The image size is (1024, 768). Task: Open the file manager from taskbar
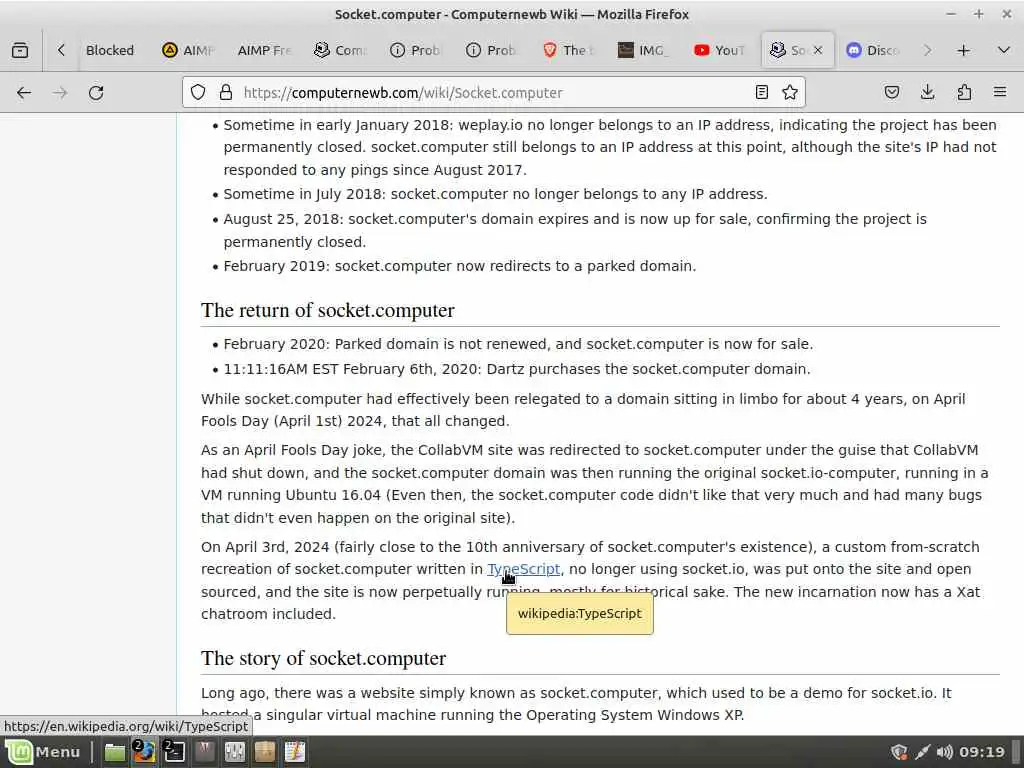click(115, 752)
